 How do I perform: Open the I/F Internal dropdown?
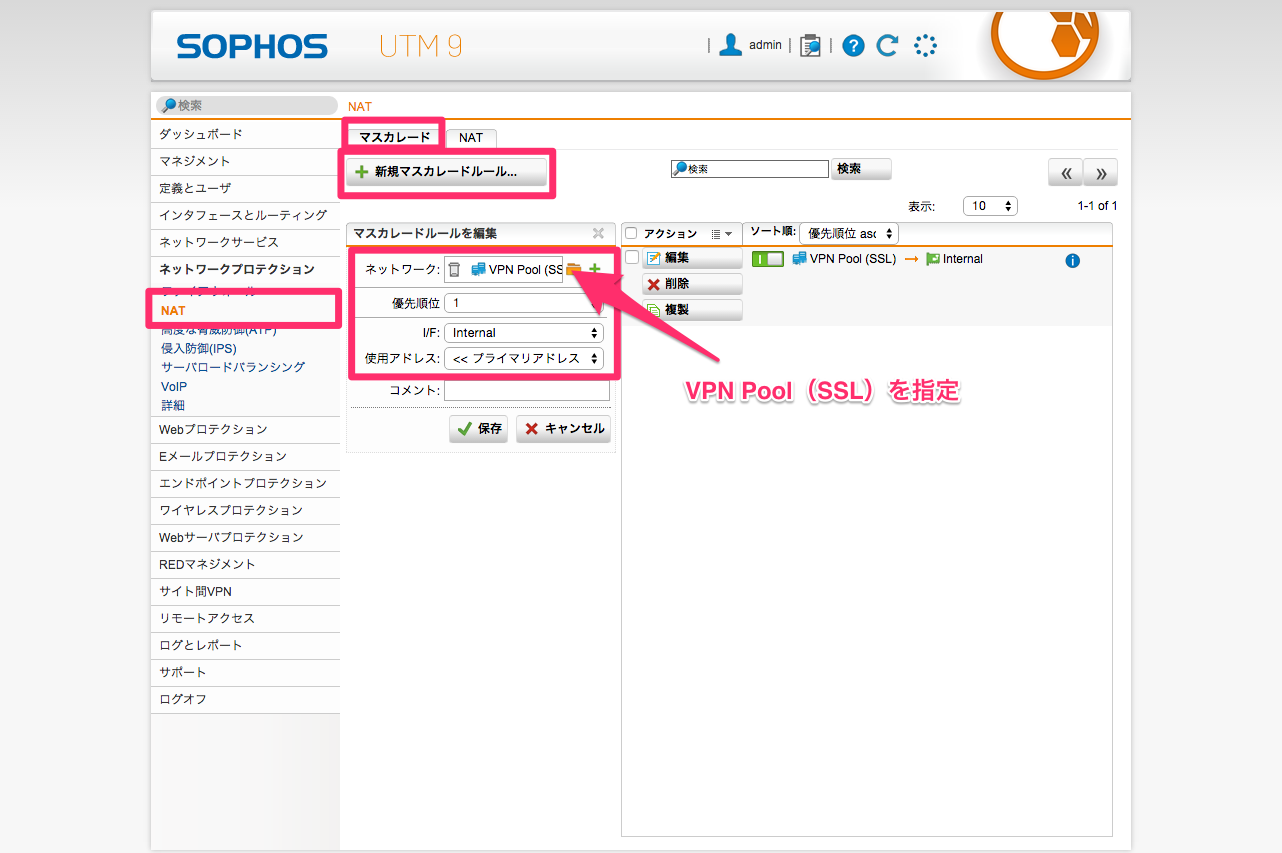pyautogui.click(x=525, y=332)
